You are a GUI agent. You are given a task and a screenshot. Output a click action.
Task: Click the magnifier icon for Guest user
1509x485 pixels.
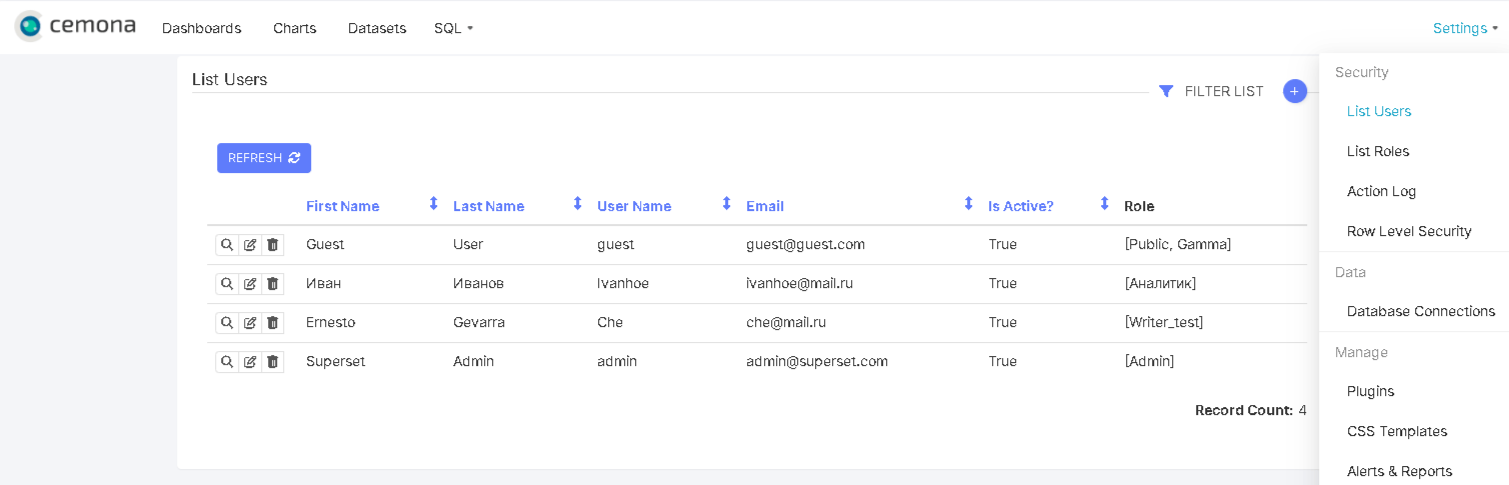pyautogui.click(x=227, y=245)
